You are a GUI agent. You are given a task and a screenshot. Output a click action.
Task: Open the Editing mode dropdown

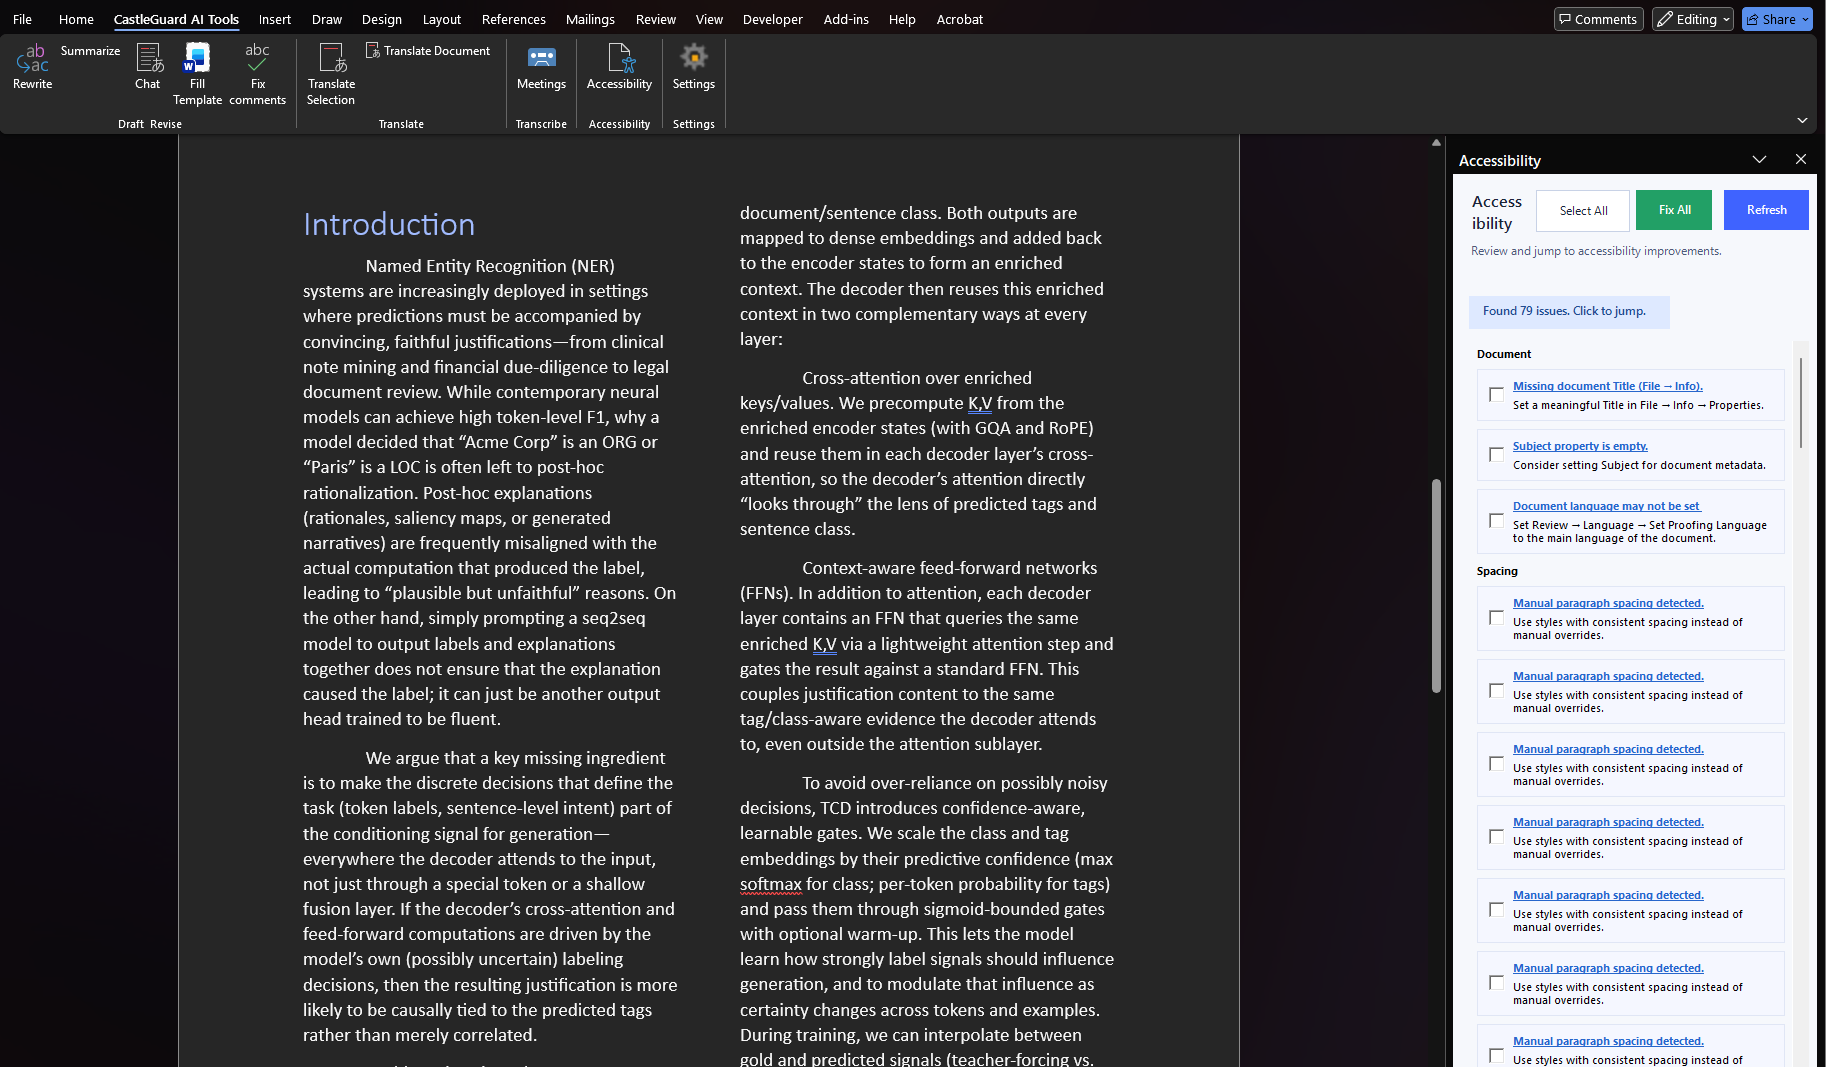coord(1692,19)
